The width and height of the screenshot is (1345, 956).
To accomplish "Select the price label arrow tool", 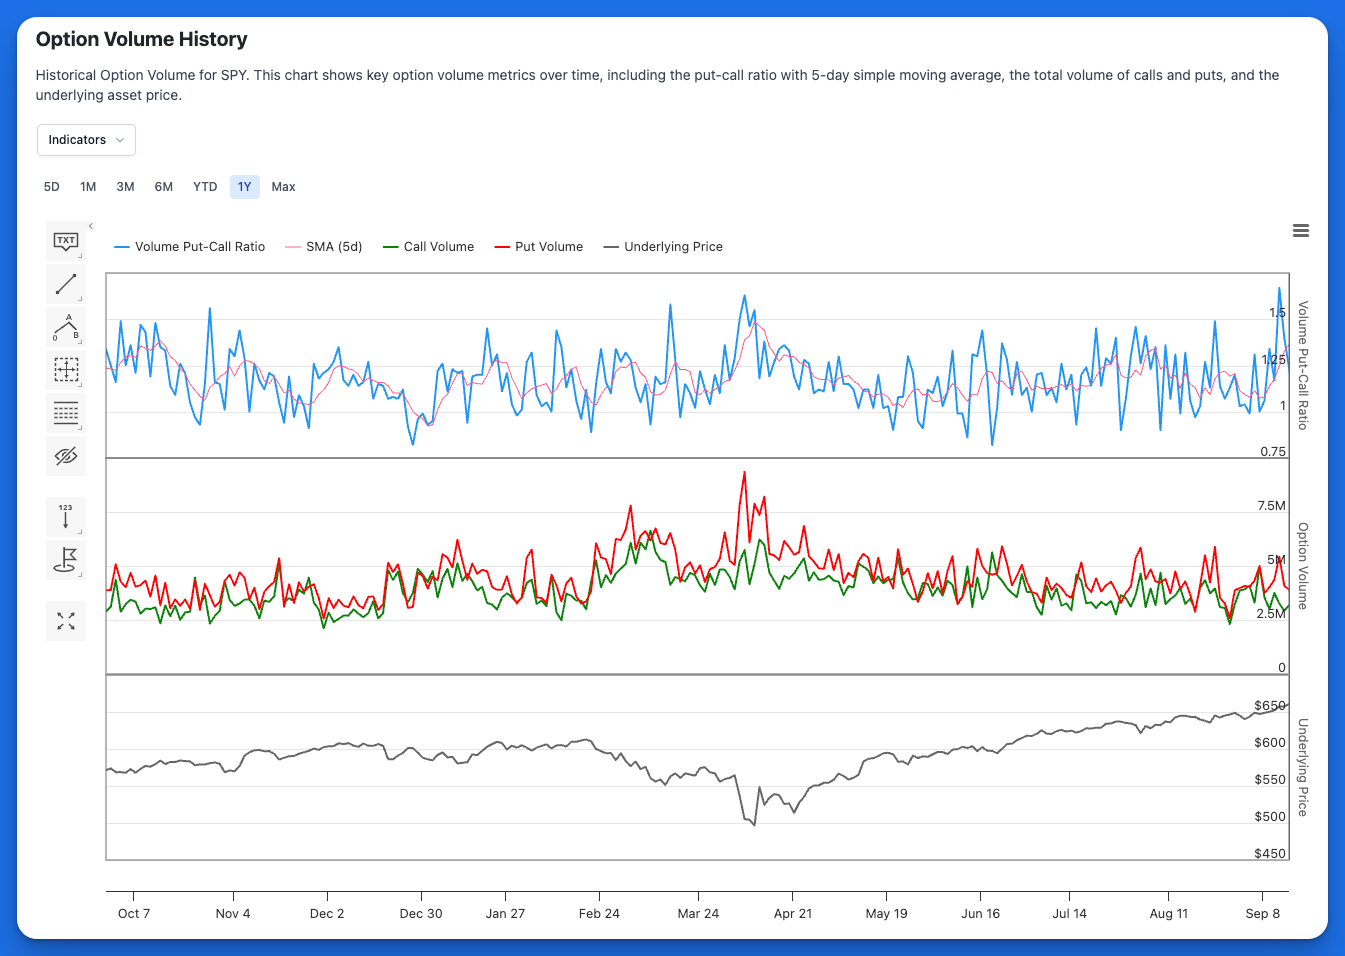I will [x=66, y=516].
